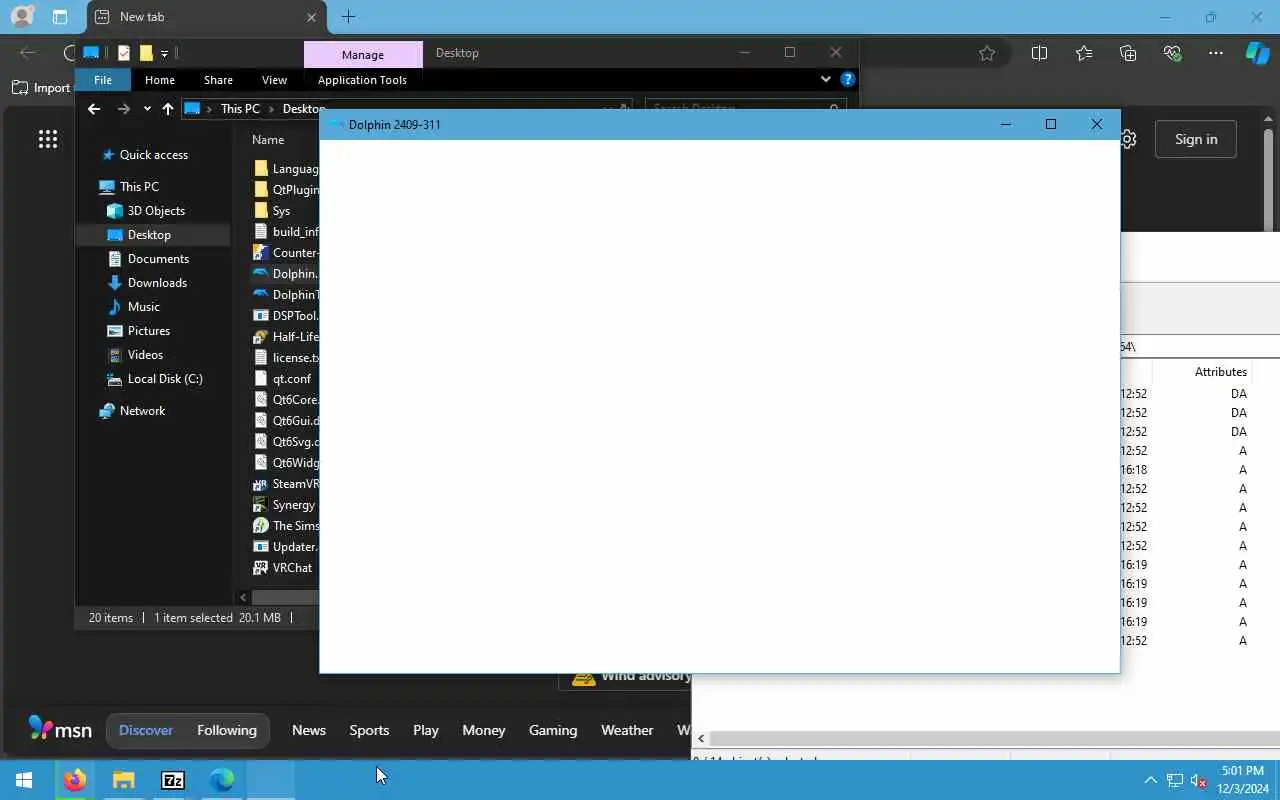Screen dimensions: 1280x800
Task: Open Explorer recent locations dropdown
Action: [x=147, y=109]
